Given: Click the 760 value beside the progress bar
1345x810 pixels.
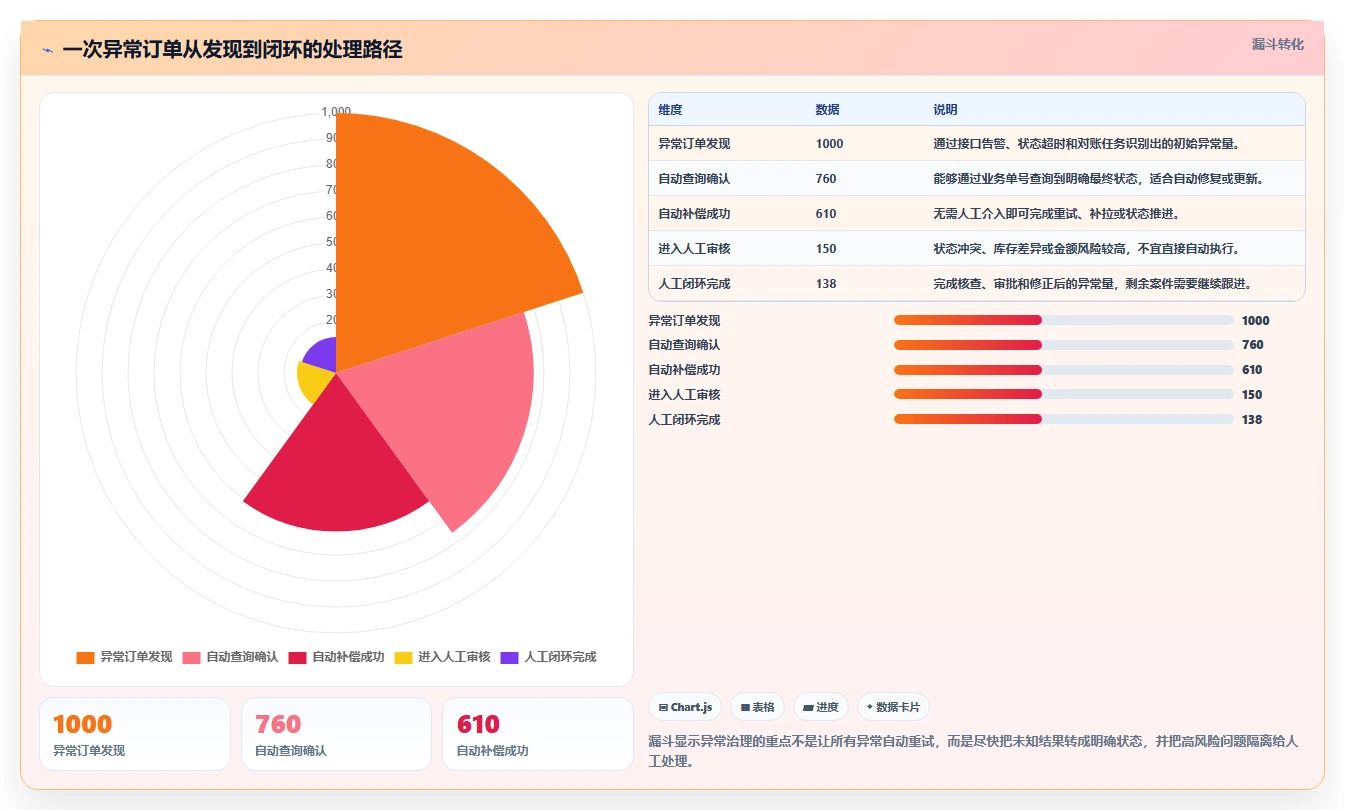Looking at the screenshot, I should (x=1252, y=345).
